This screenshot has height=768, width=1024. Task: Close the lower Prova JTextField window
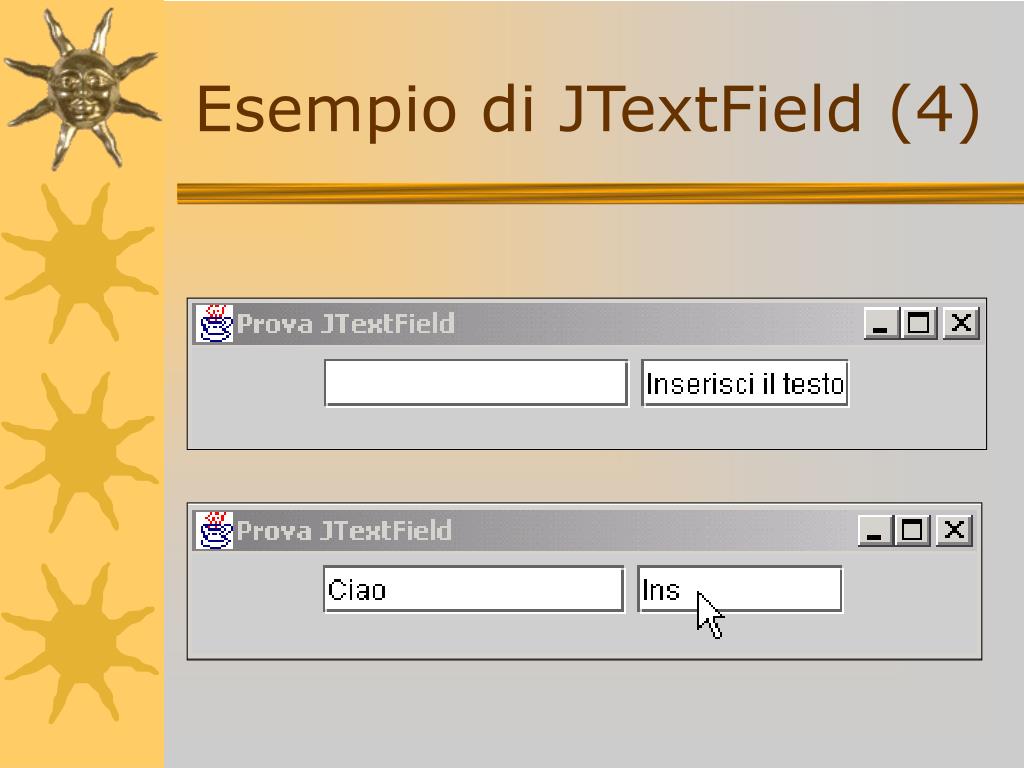click(x=954, y=530)
